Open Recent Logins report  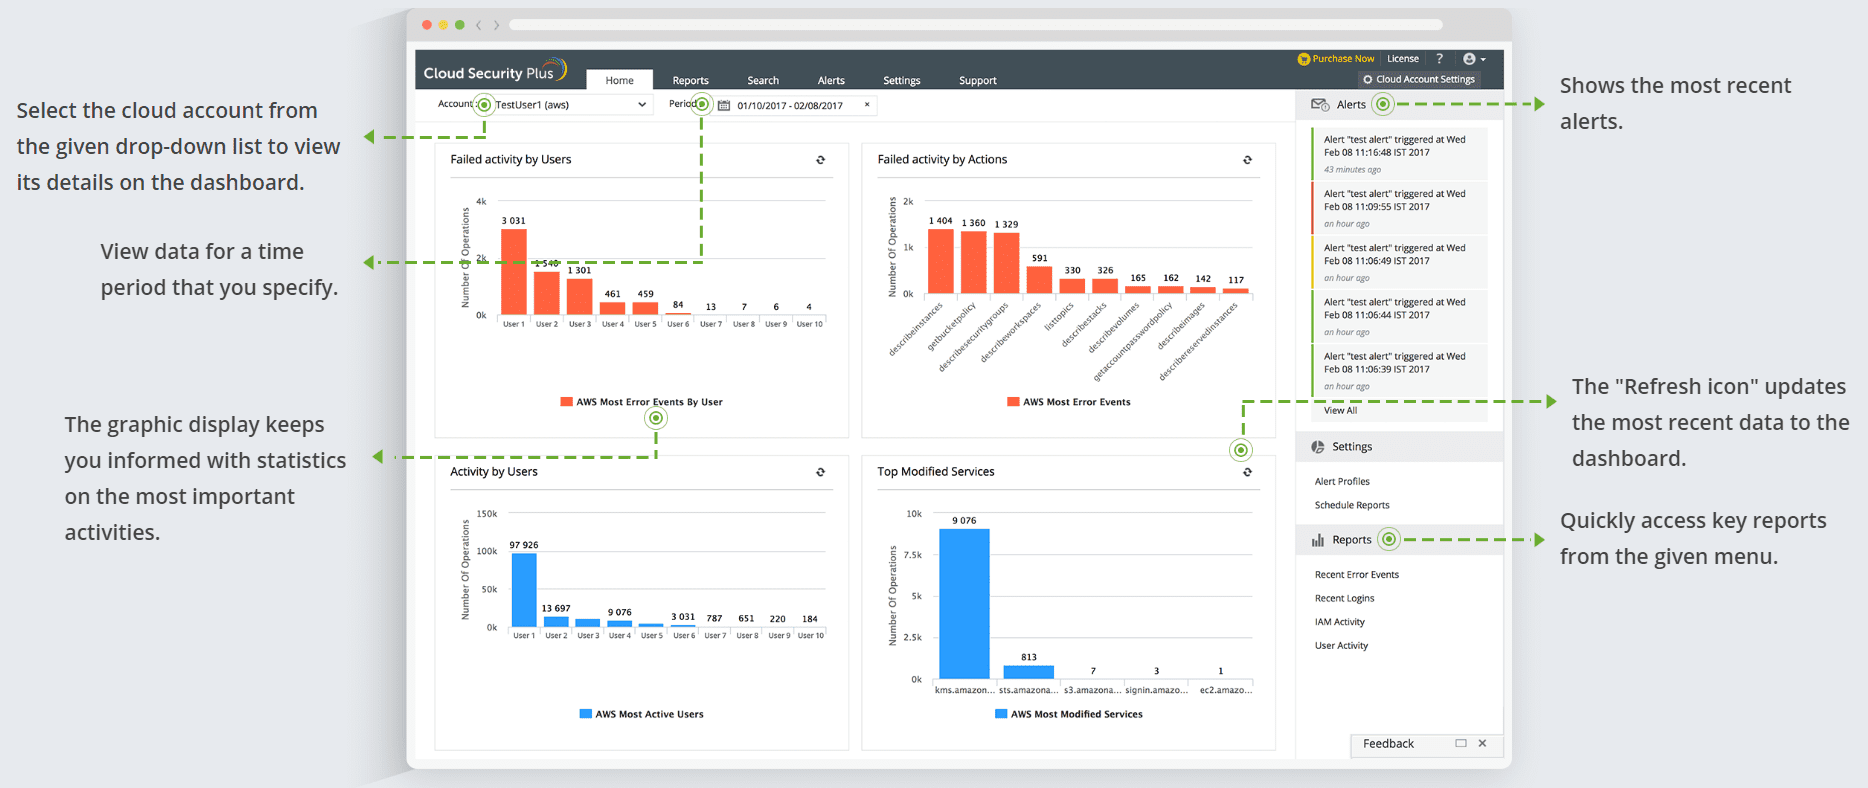click(x=1344, y=599)
